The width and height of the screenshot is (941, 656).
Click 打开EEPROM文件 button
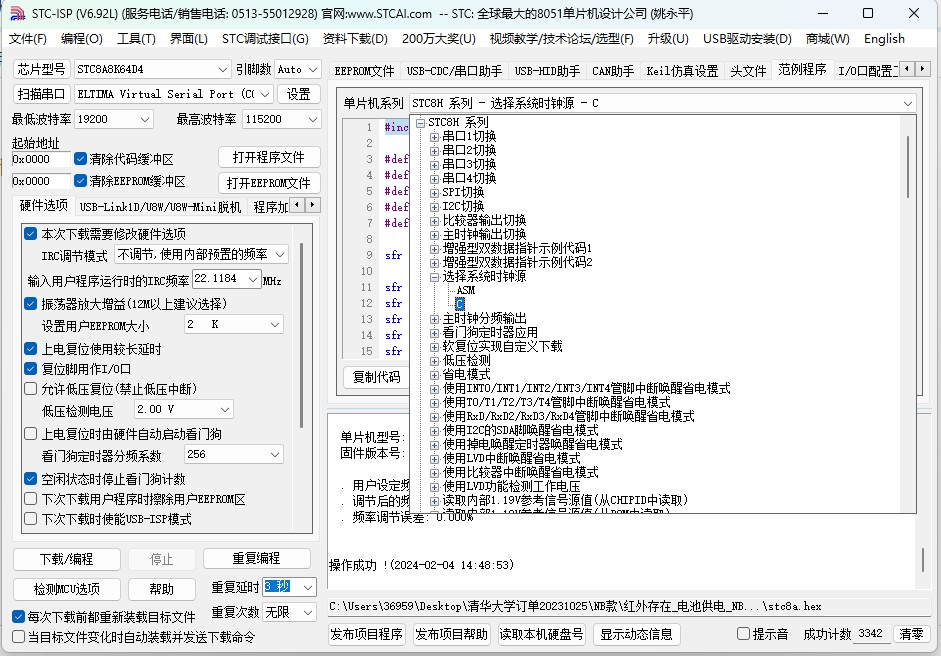coord(269,182)
